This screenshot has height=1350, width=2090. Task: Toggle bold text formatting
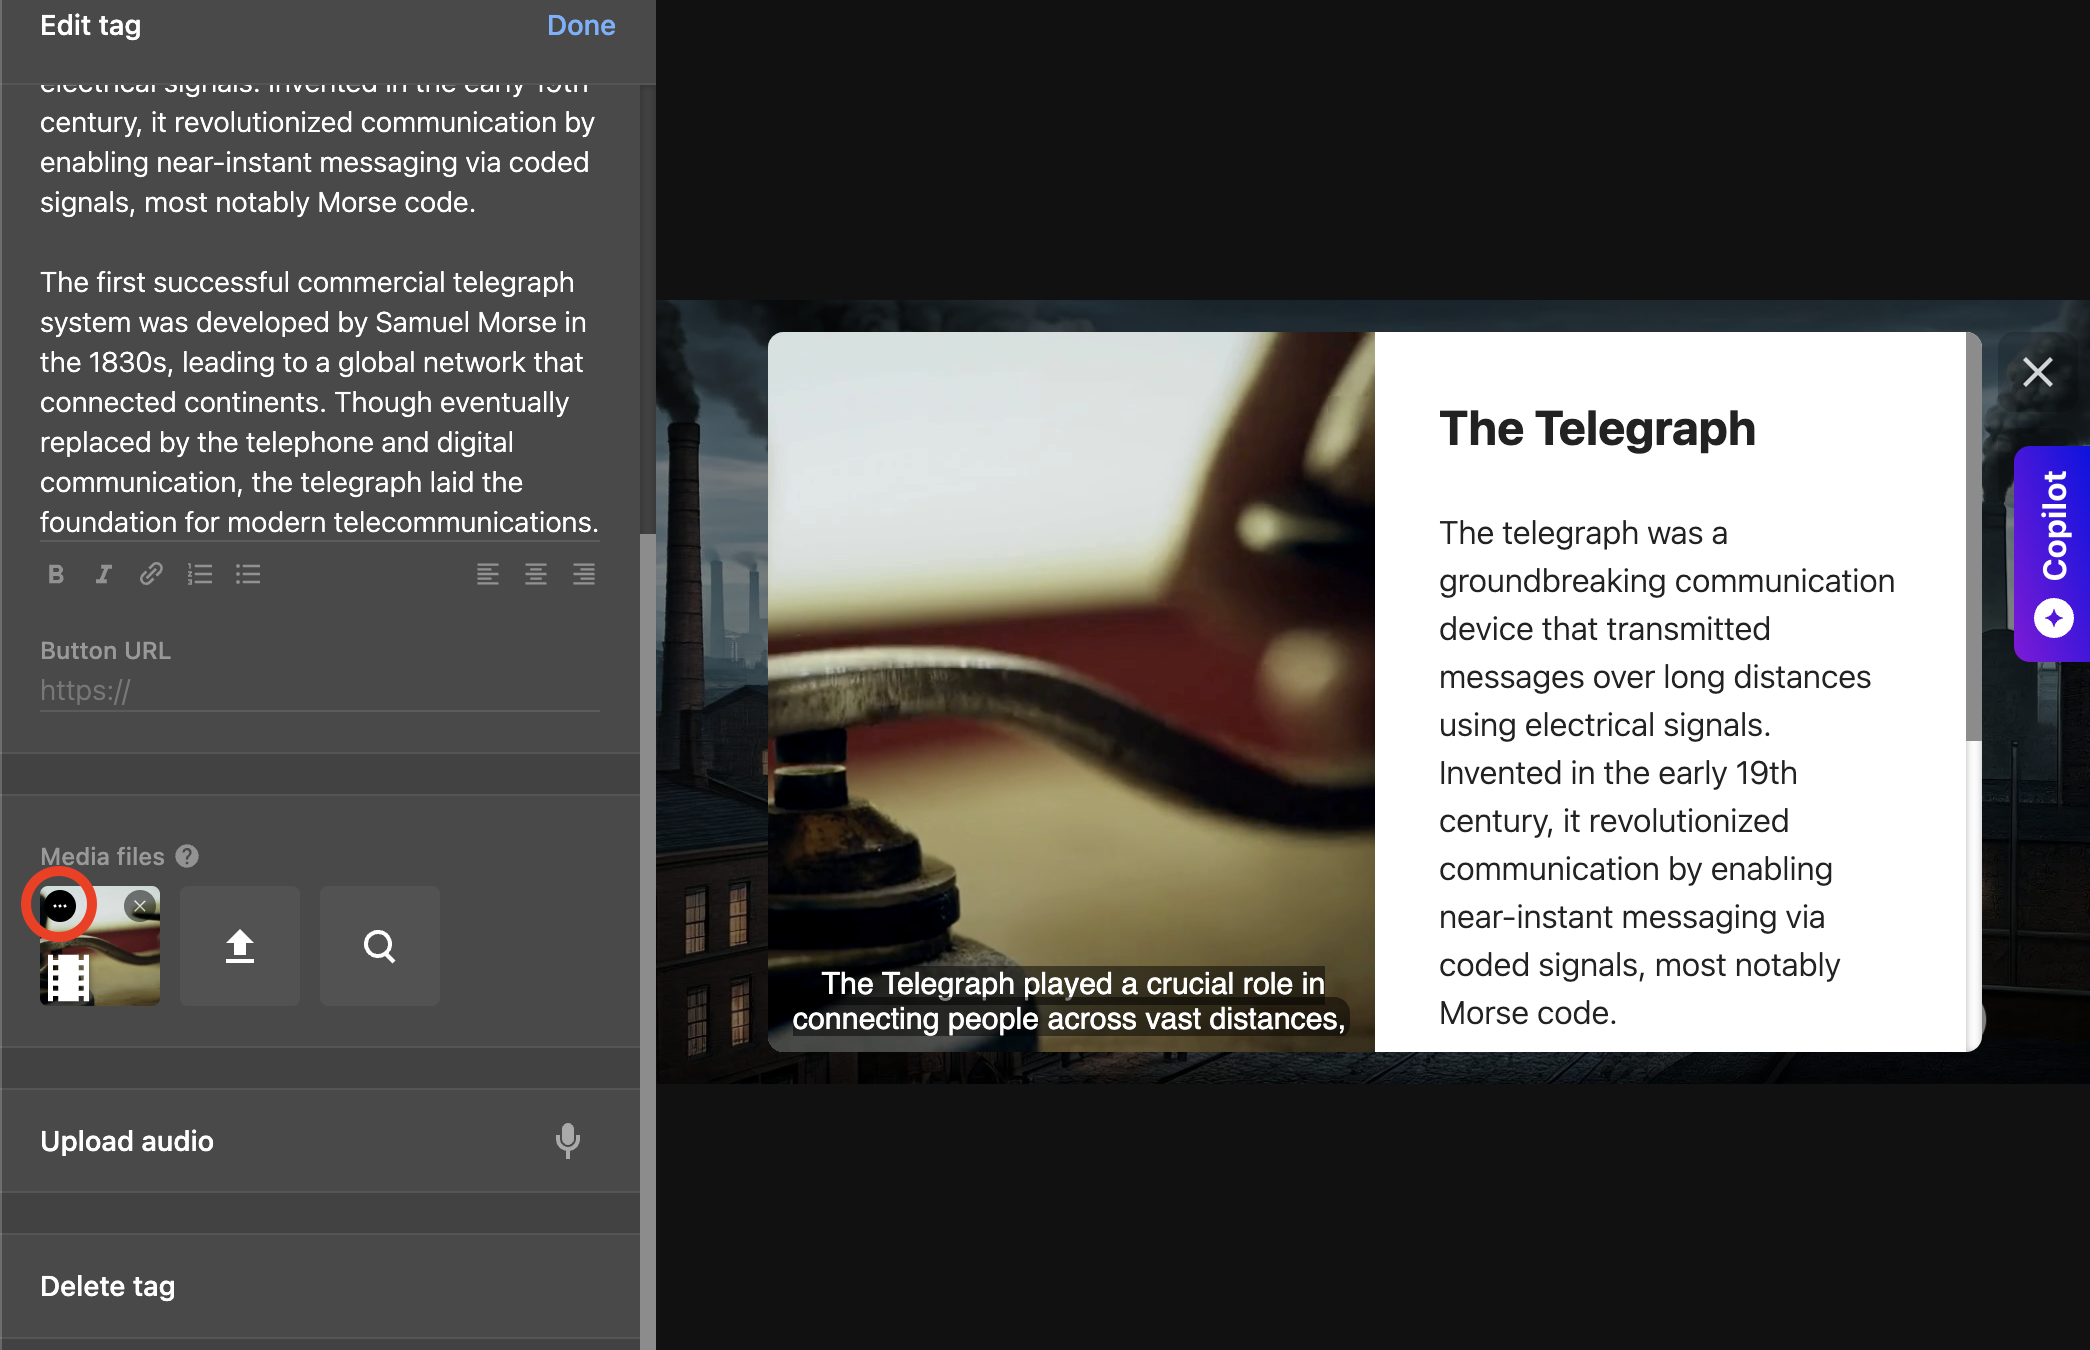(x=56, y=574)
